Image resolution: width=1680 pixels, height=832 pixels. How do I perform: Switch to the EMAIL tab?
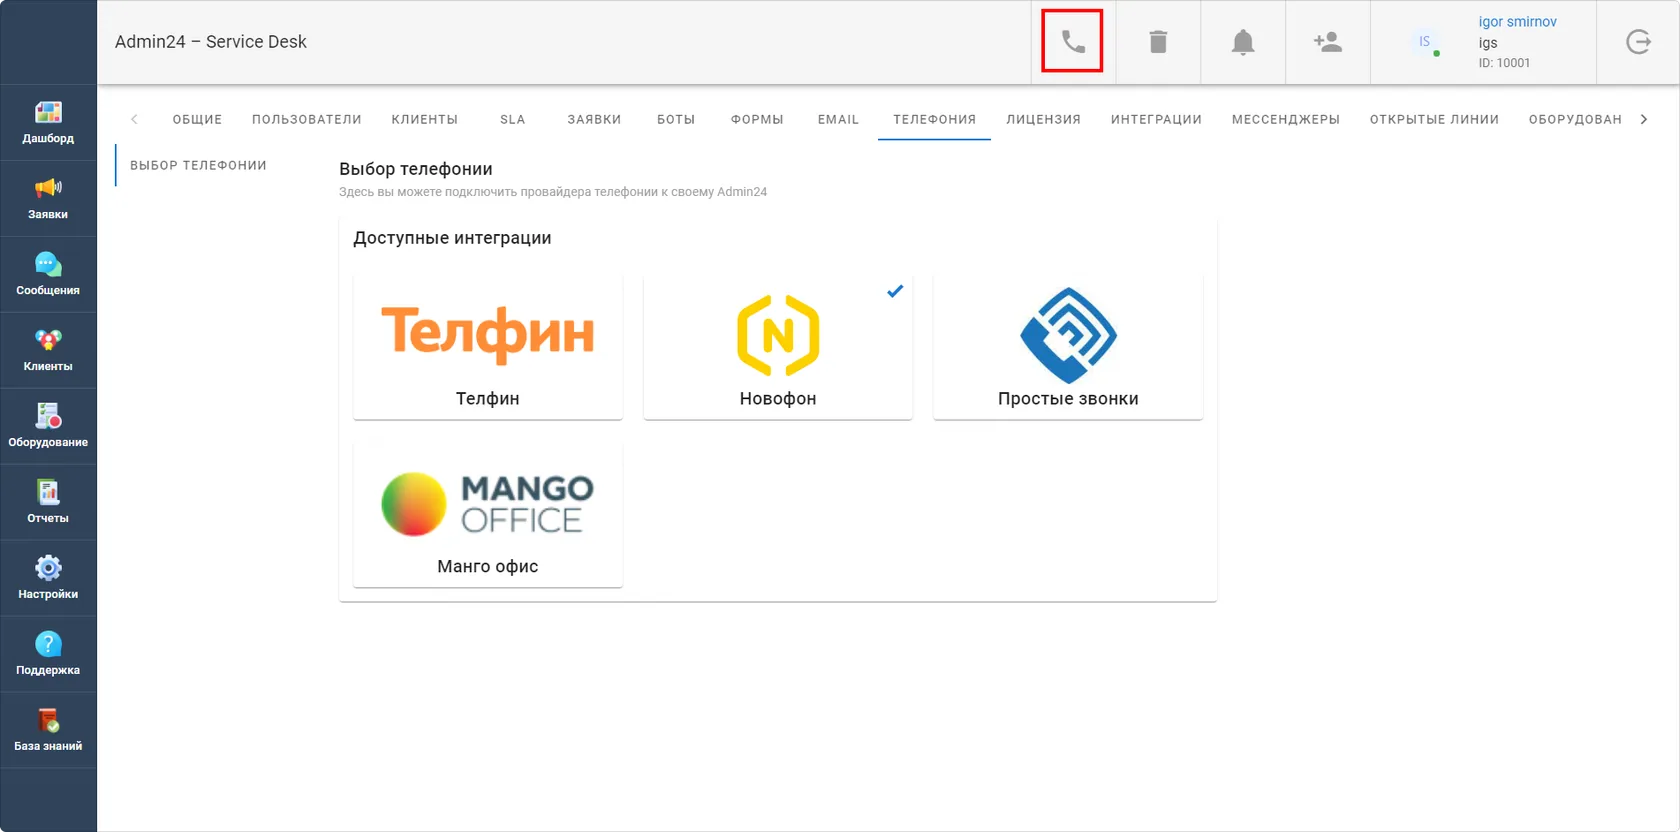838,119
